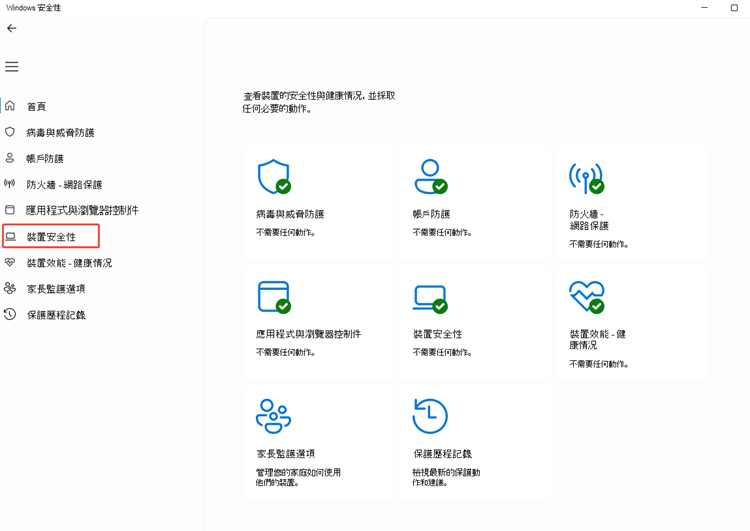Select 保護歷程記錄 in the sidebar
The width and height of the screenshot is (750, 531).
[56, 315]
